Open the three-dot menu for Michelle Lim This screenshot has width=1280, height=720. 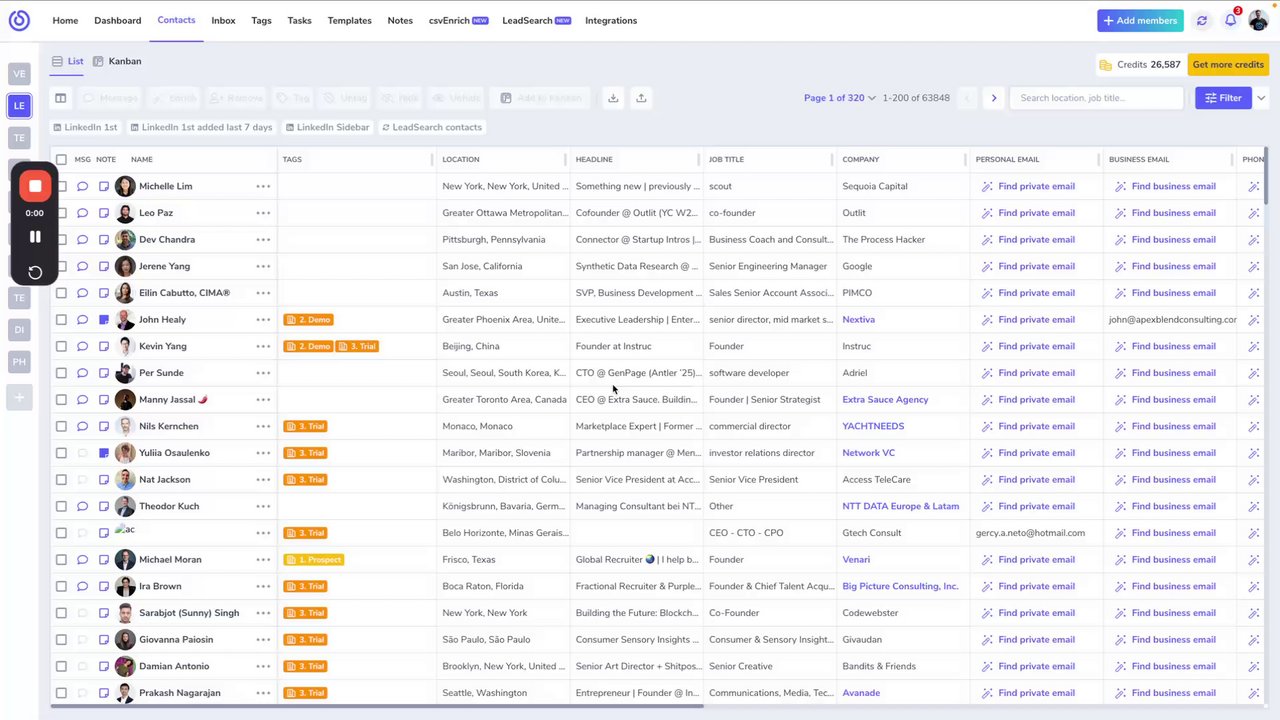click(263, 186)
